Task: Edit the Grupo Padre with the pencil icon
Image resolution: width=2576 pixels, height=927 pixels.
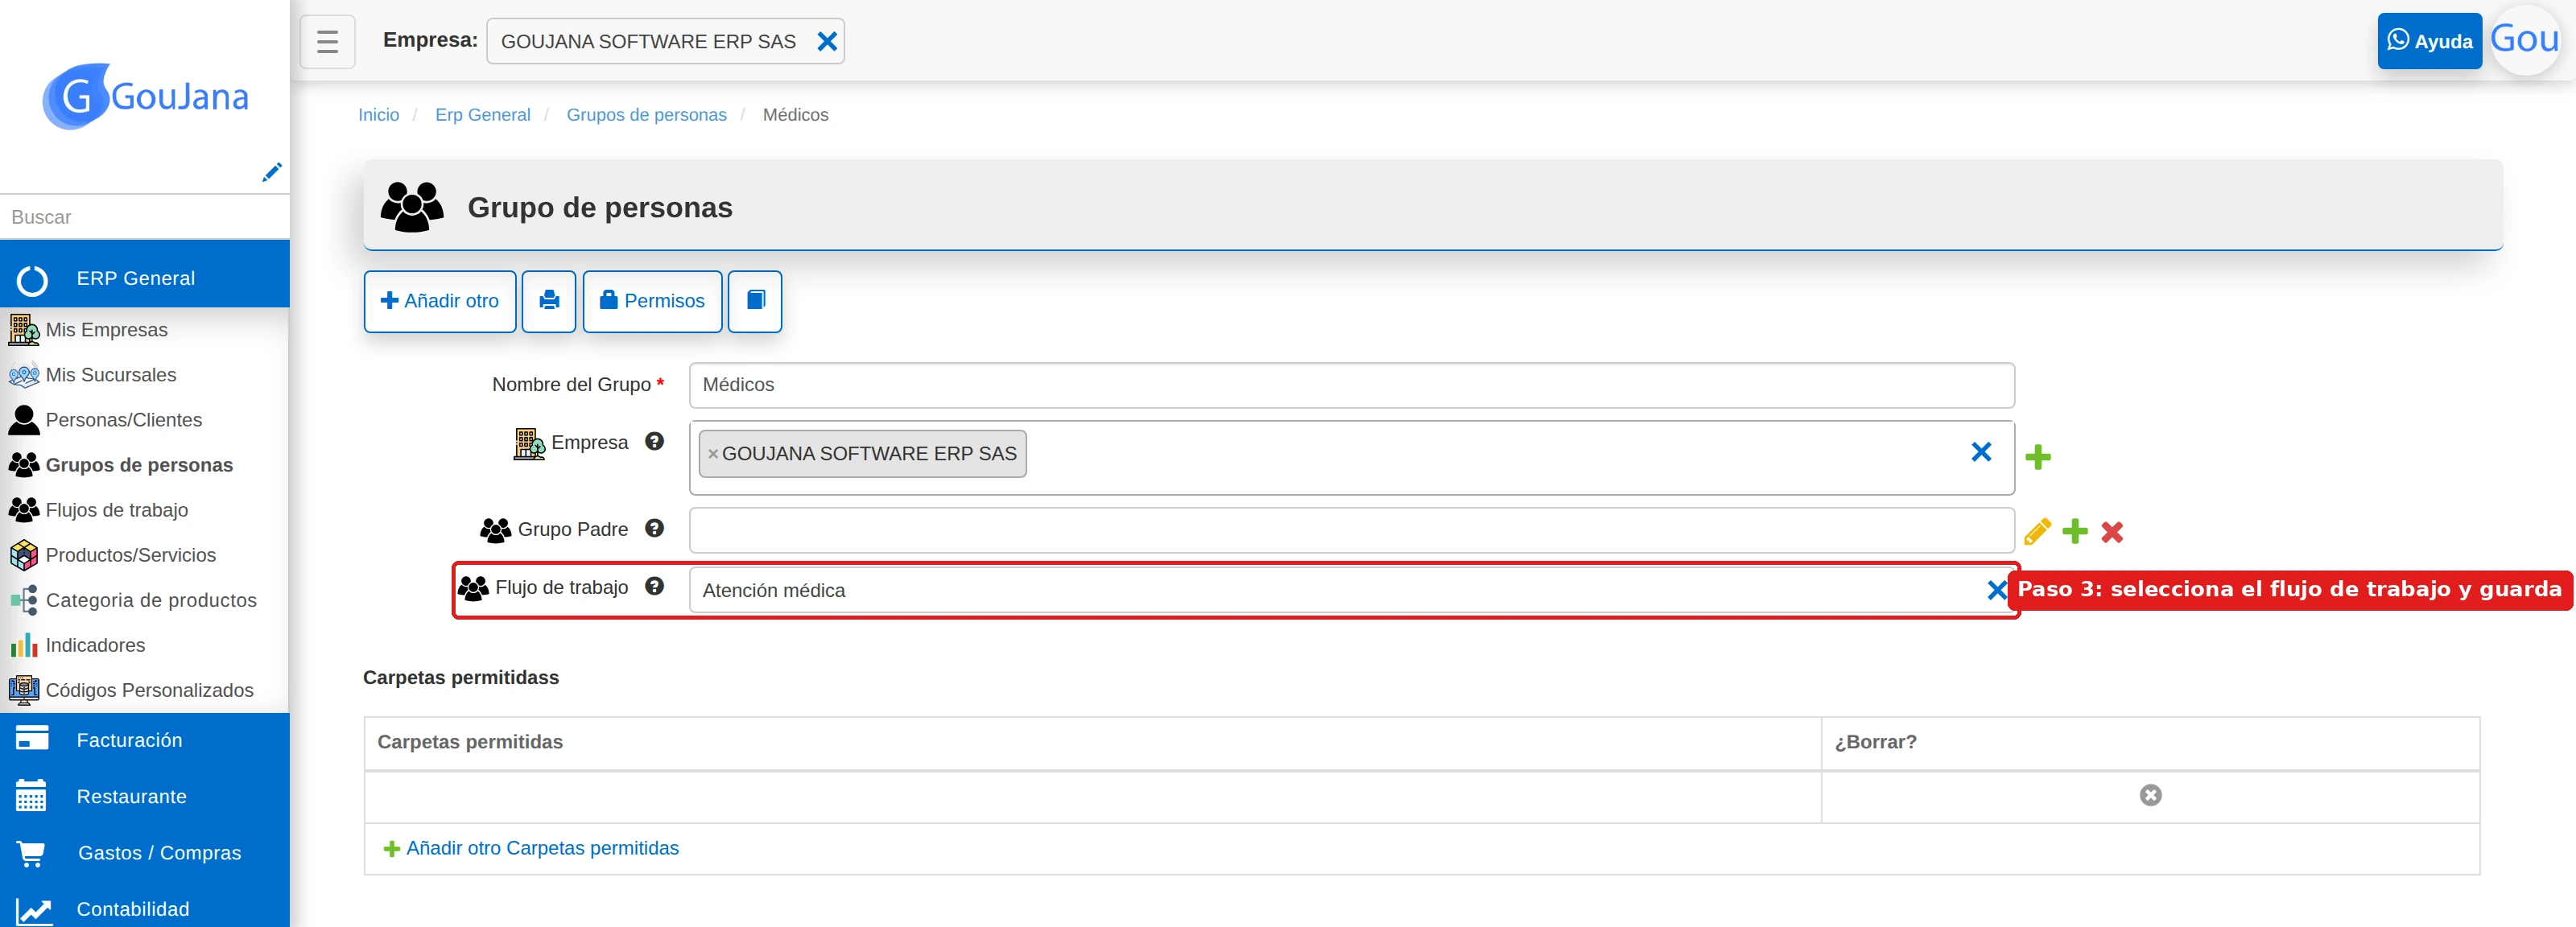Action: pos(2037,531)
